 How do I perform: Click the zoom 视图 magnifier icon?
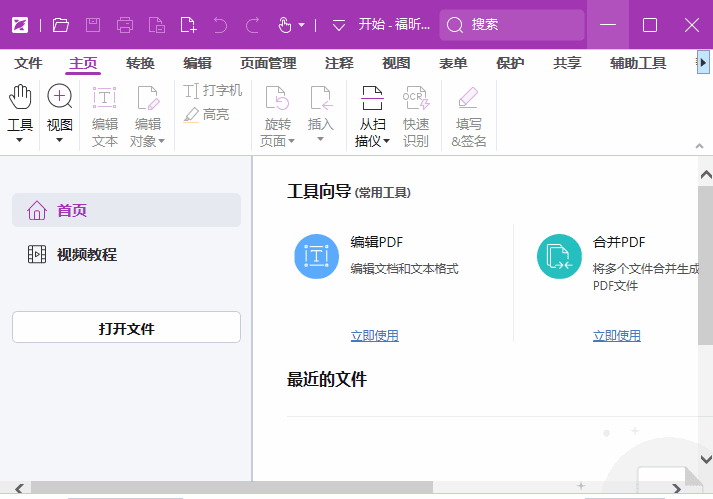(x=60, y=97)
